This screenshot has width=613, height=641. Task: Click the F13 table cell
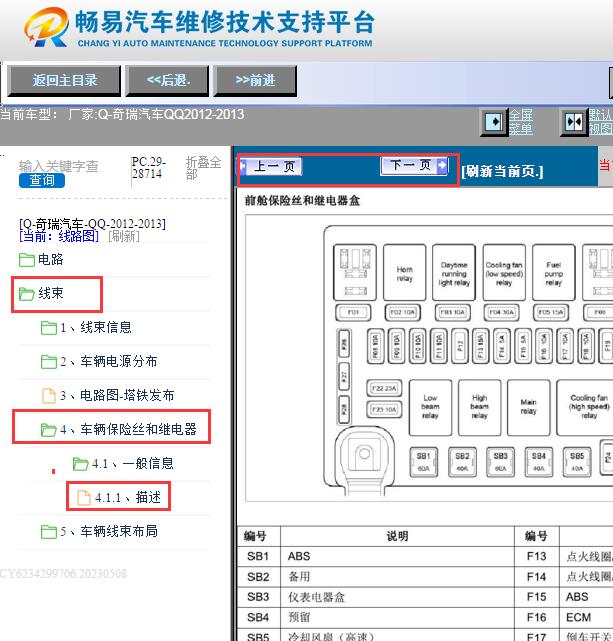pos(537,556)
